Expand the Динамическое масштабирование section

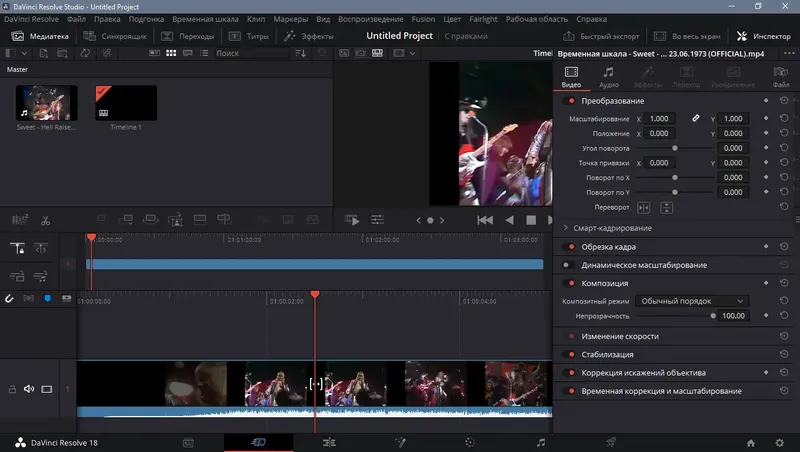coord(643,265)
